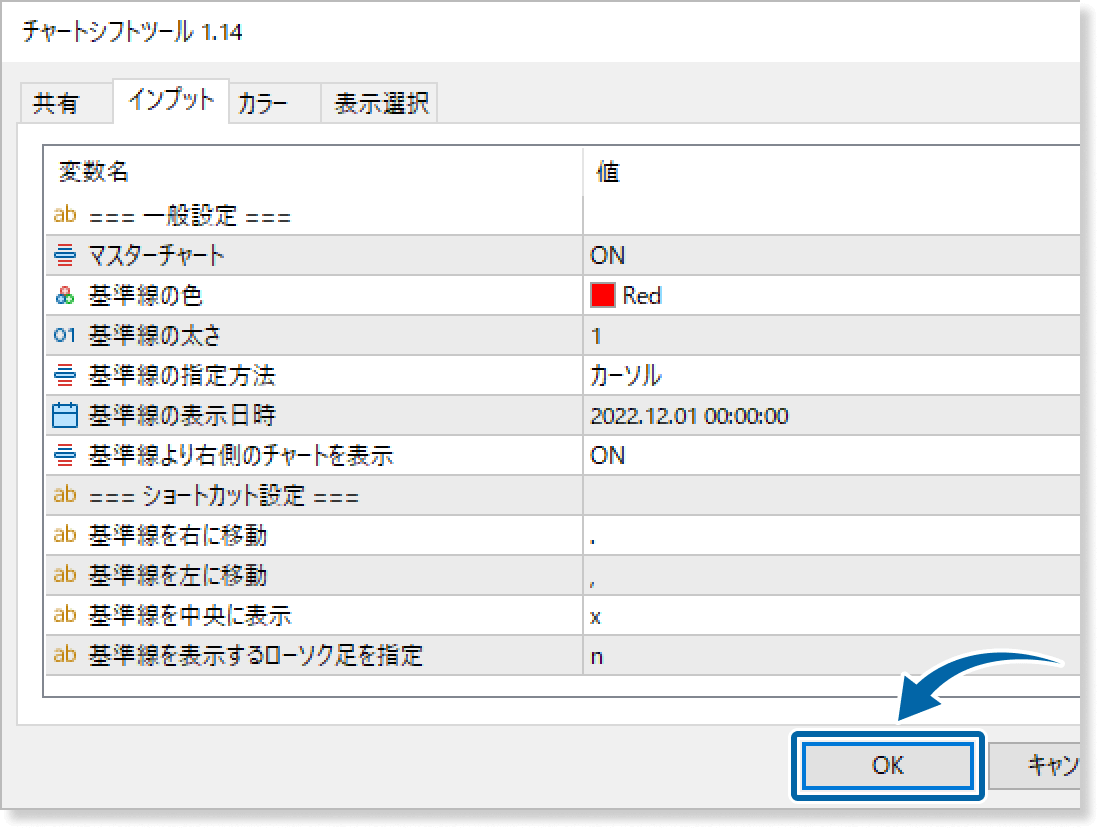The width and height of the screenshot is (1100, 830).
Task: Edit the shortcut value n for ローソク足を指定
Action: pyautogui.click(x=831, y=655)
